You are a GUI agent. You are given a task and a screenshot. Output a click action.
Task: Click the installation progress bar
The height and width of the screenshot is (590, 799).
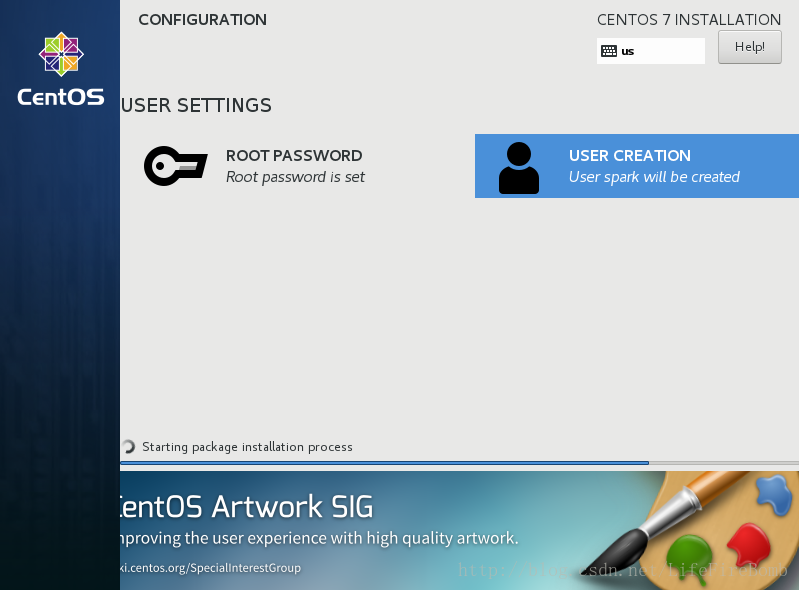click(x=460, y=463)
